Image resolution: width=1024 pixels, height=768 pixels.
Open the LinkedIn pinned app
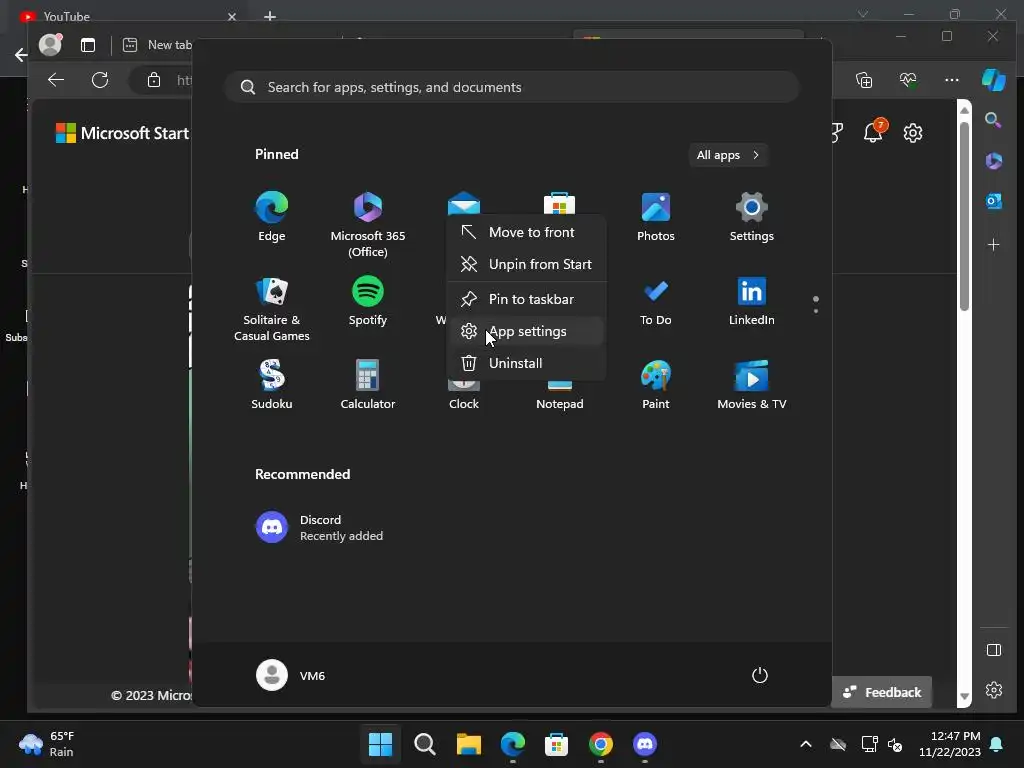[752, 301]
